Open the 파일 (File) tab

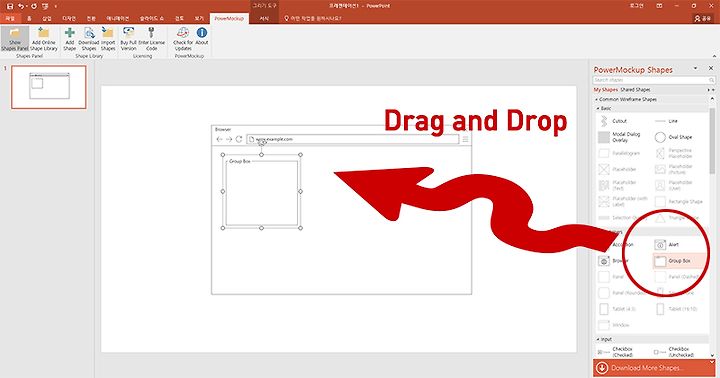10,18
